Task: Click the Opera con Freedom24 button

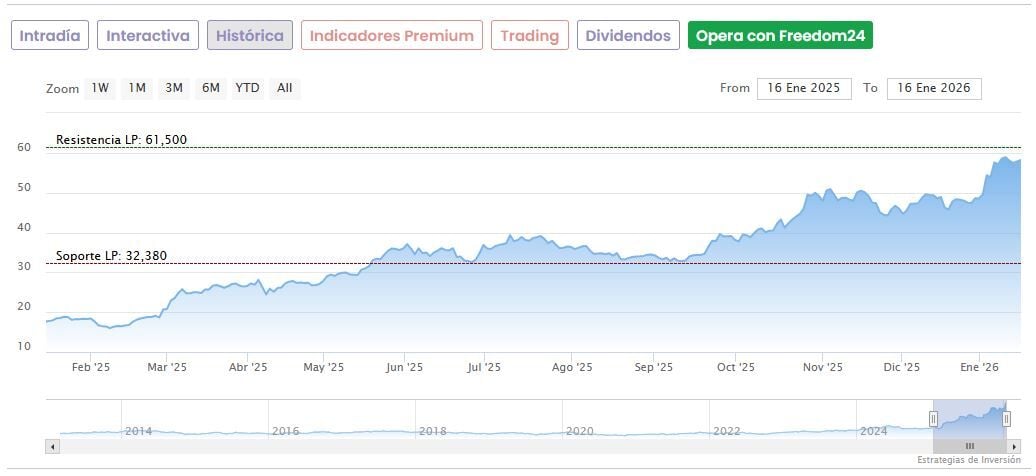Action: coord(780,36)
